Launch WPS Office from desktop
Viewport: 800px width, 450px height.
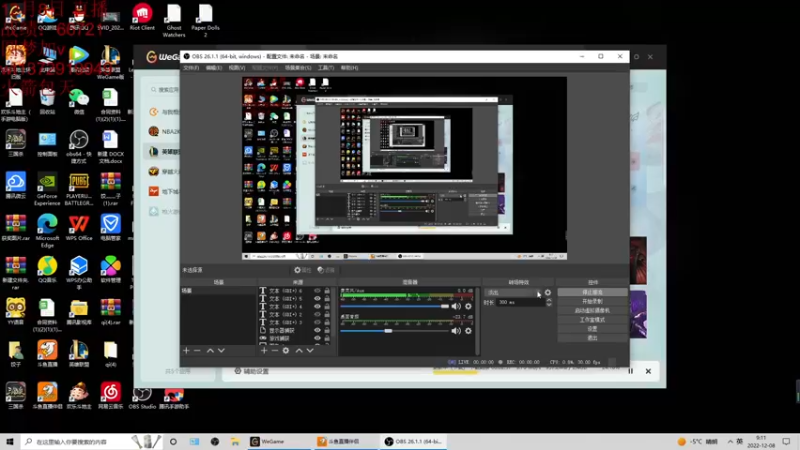click(79, 228)
